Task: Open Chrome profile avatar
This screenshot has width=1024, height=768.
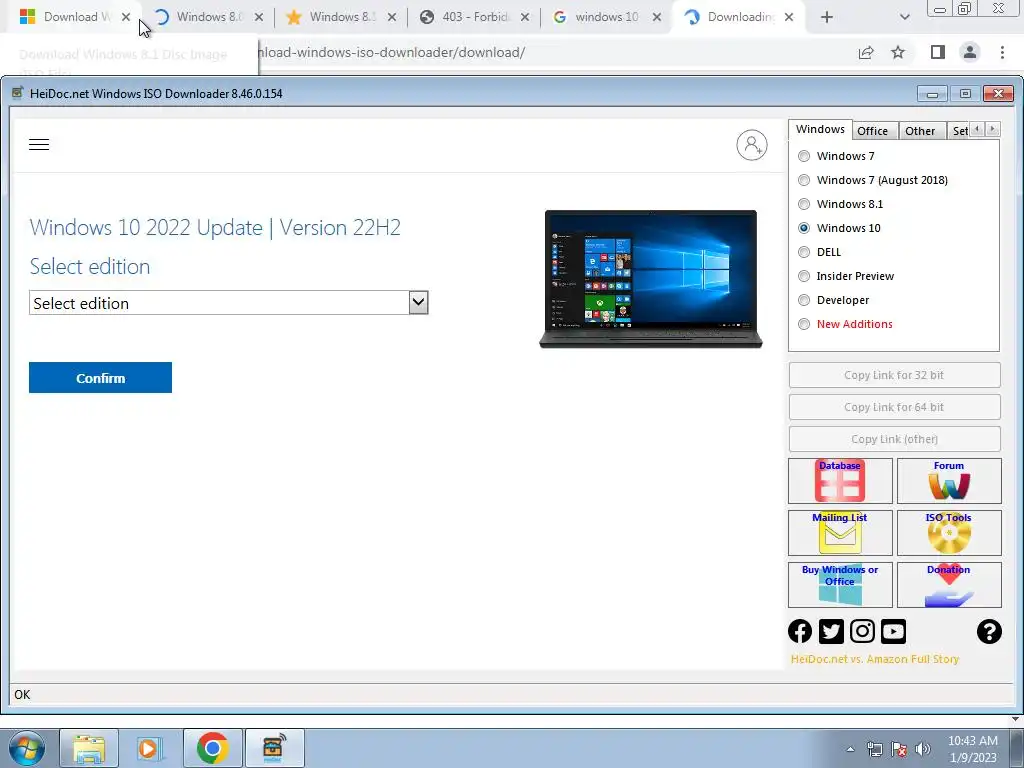Action: pos(970,52)
